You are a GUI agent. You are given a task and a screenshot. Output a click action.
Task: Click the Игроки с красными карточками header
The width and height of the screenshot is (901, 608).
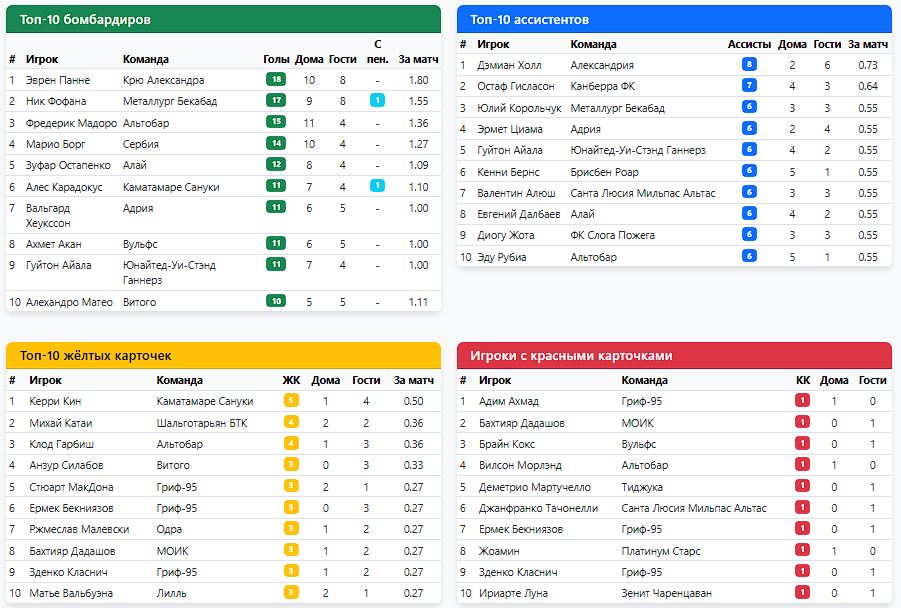[x=674, y=356]
